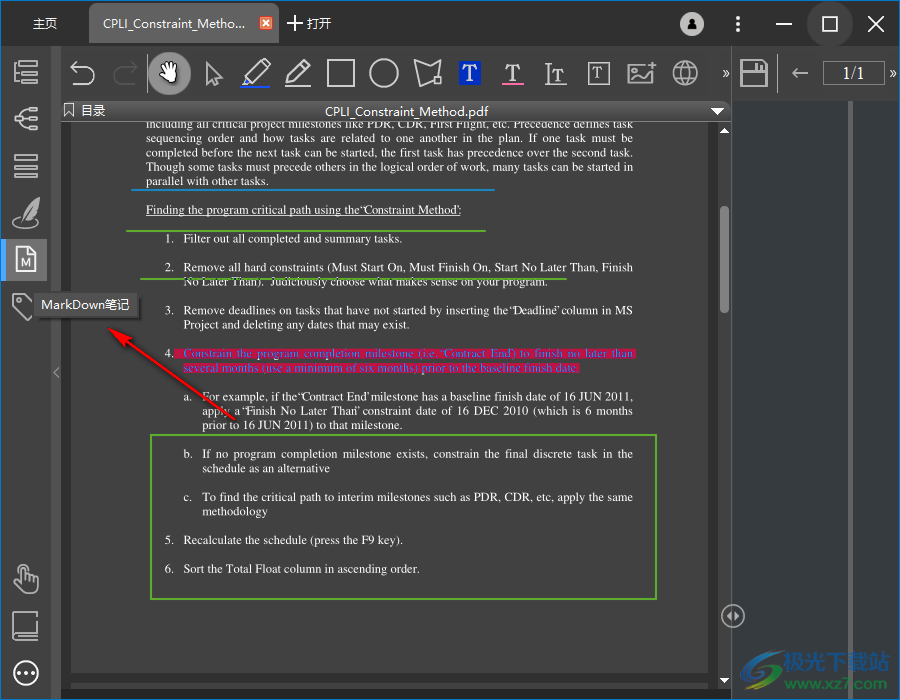
Task: Click the highlighted item 4 text
Action: [x=405, y=360]
